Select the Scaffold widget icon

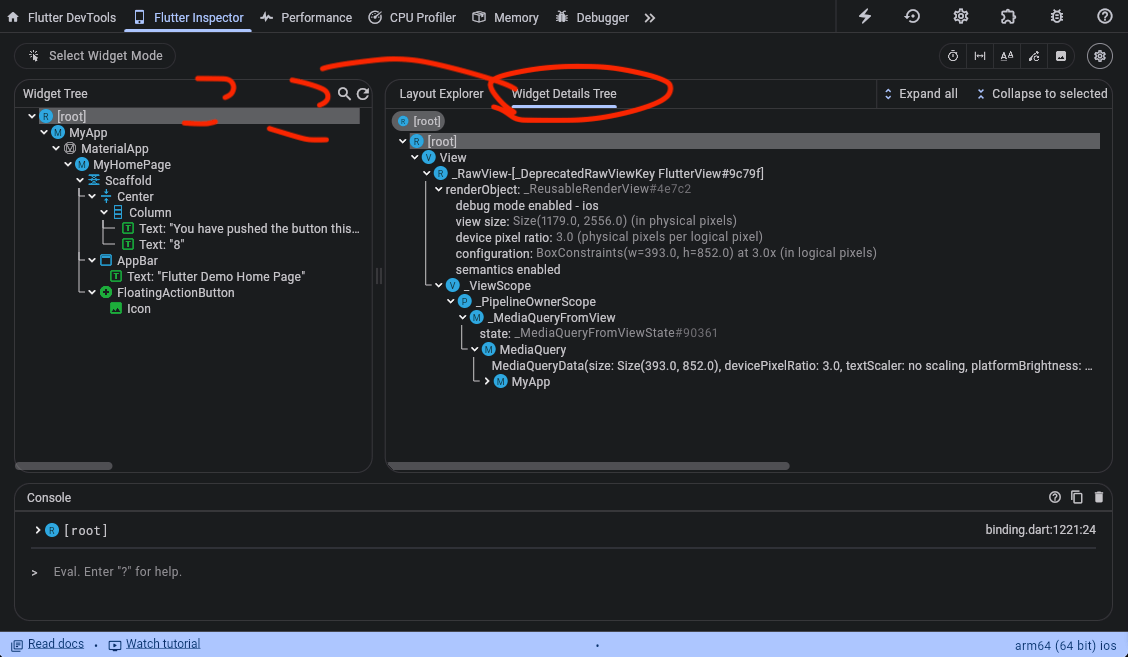pyautogui.click(x=94, y=181)
